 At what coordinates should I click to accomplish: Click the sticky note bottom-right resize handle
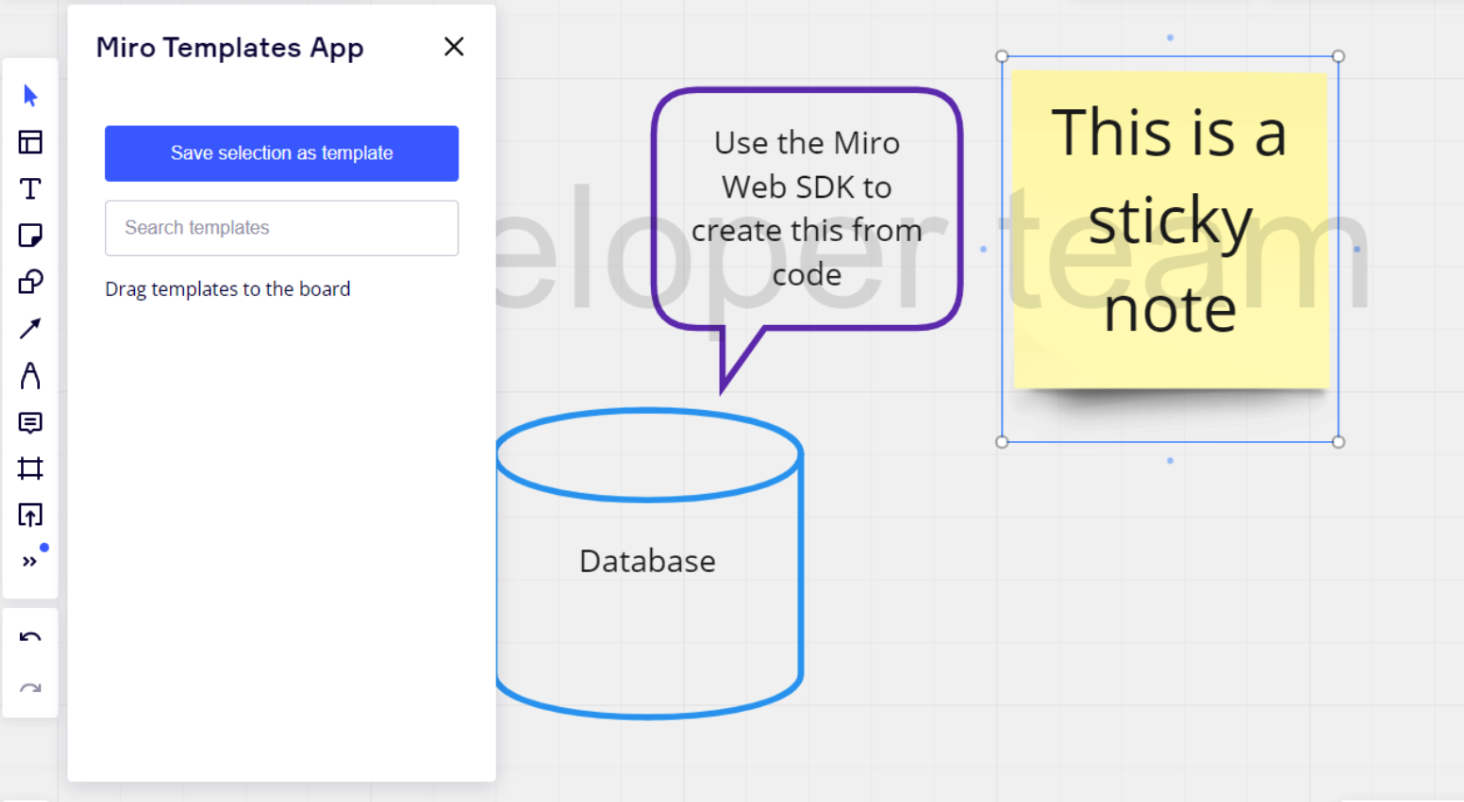tap(1339, 442)
